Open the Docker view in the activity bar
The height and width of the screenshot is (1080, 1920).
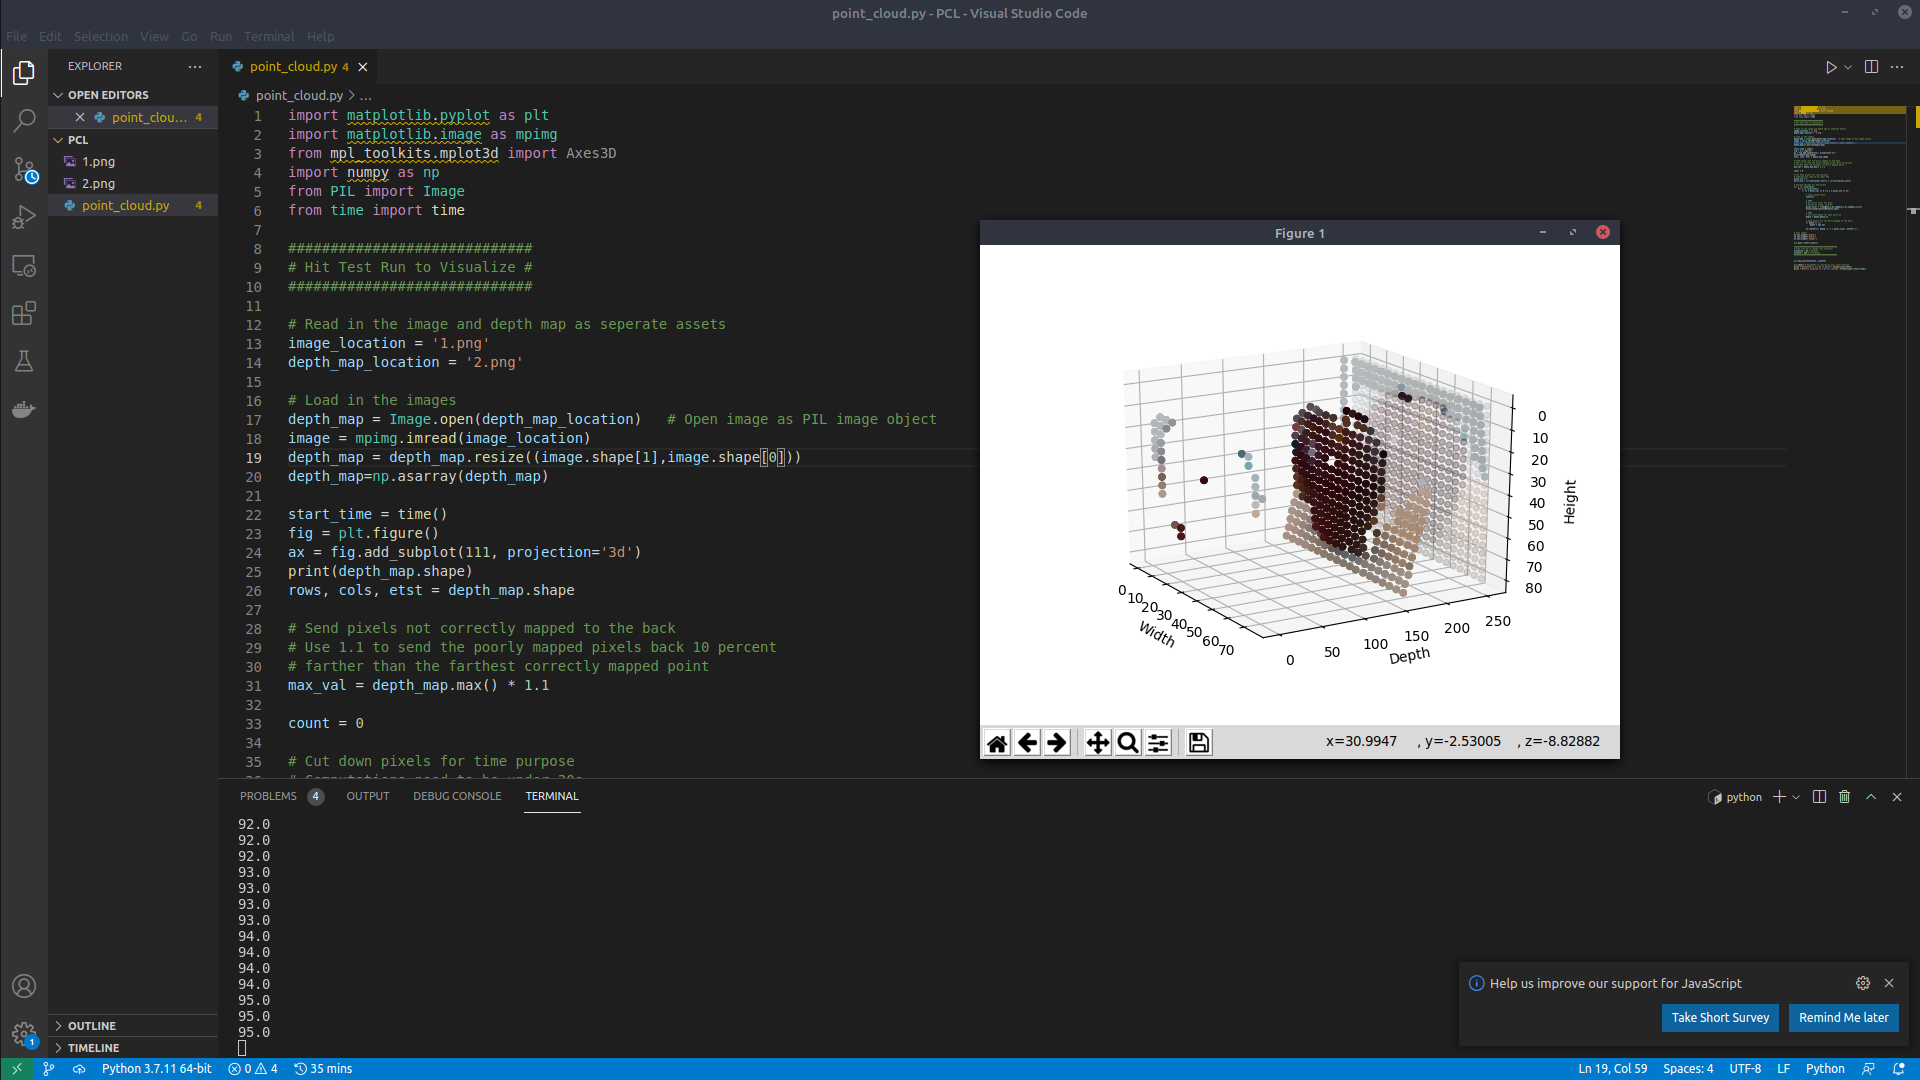[x=24, y=410]
